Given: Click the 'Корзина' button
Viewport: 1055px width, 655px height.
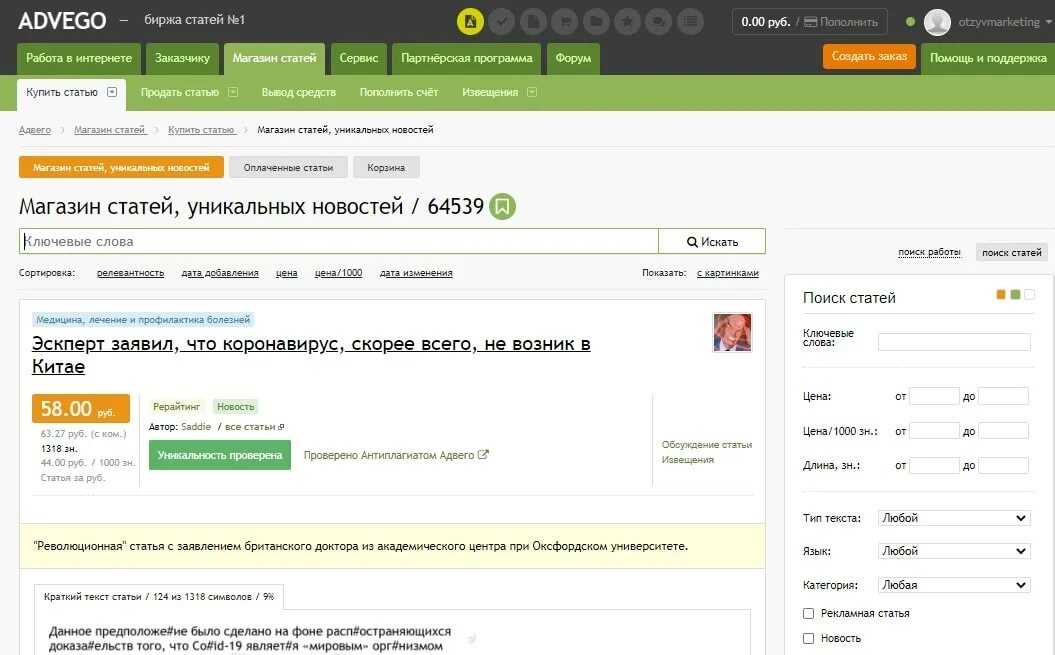Looking at the screenshot, I should click(386, 168).
